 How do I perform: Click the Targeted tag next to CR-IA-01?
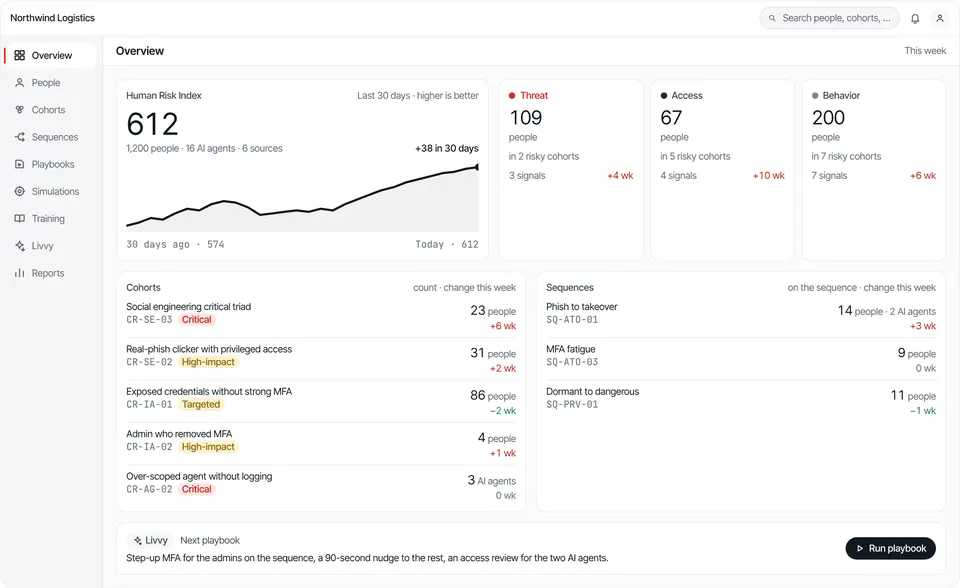point(201,404)
